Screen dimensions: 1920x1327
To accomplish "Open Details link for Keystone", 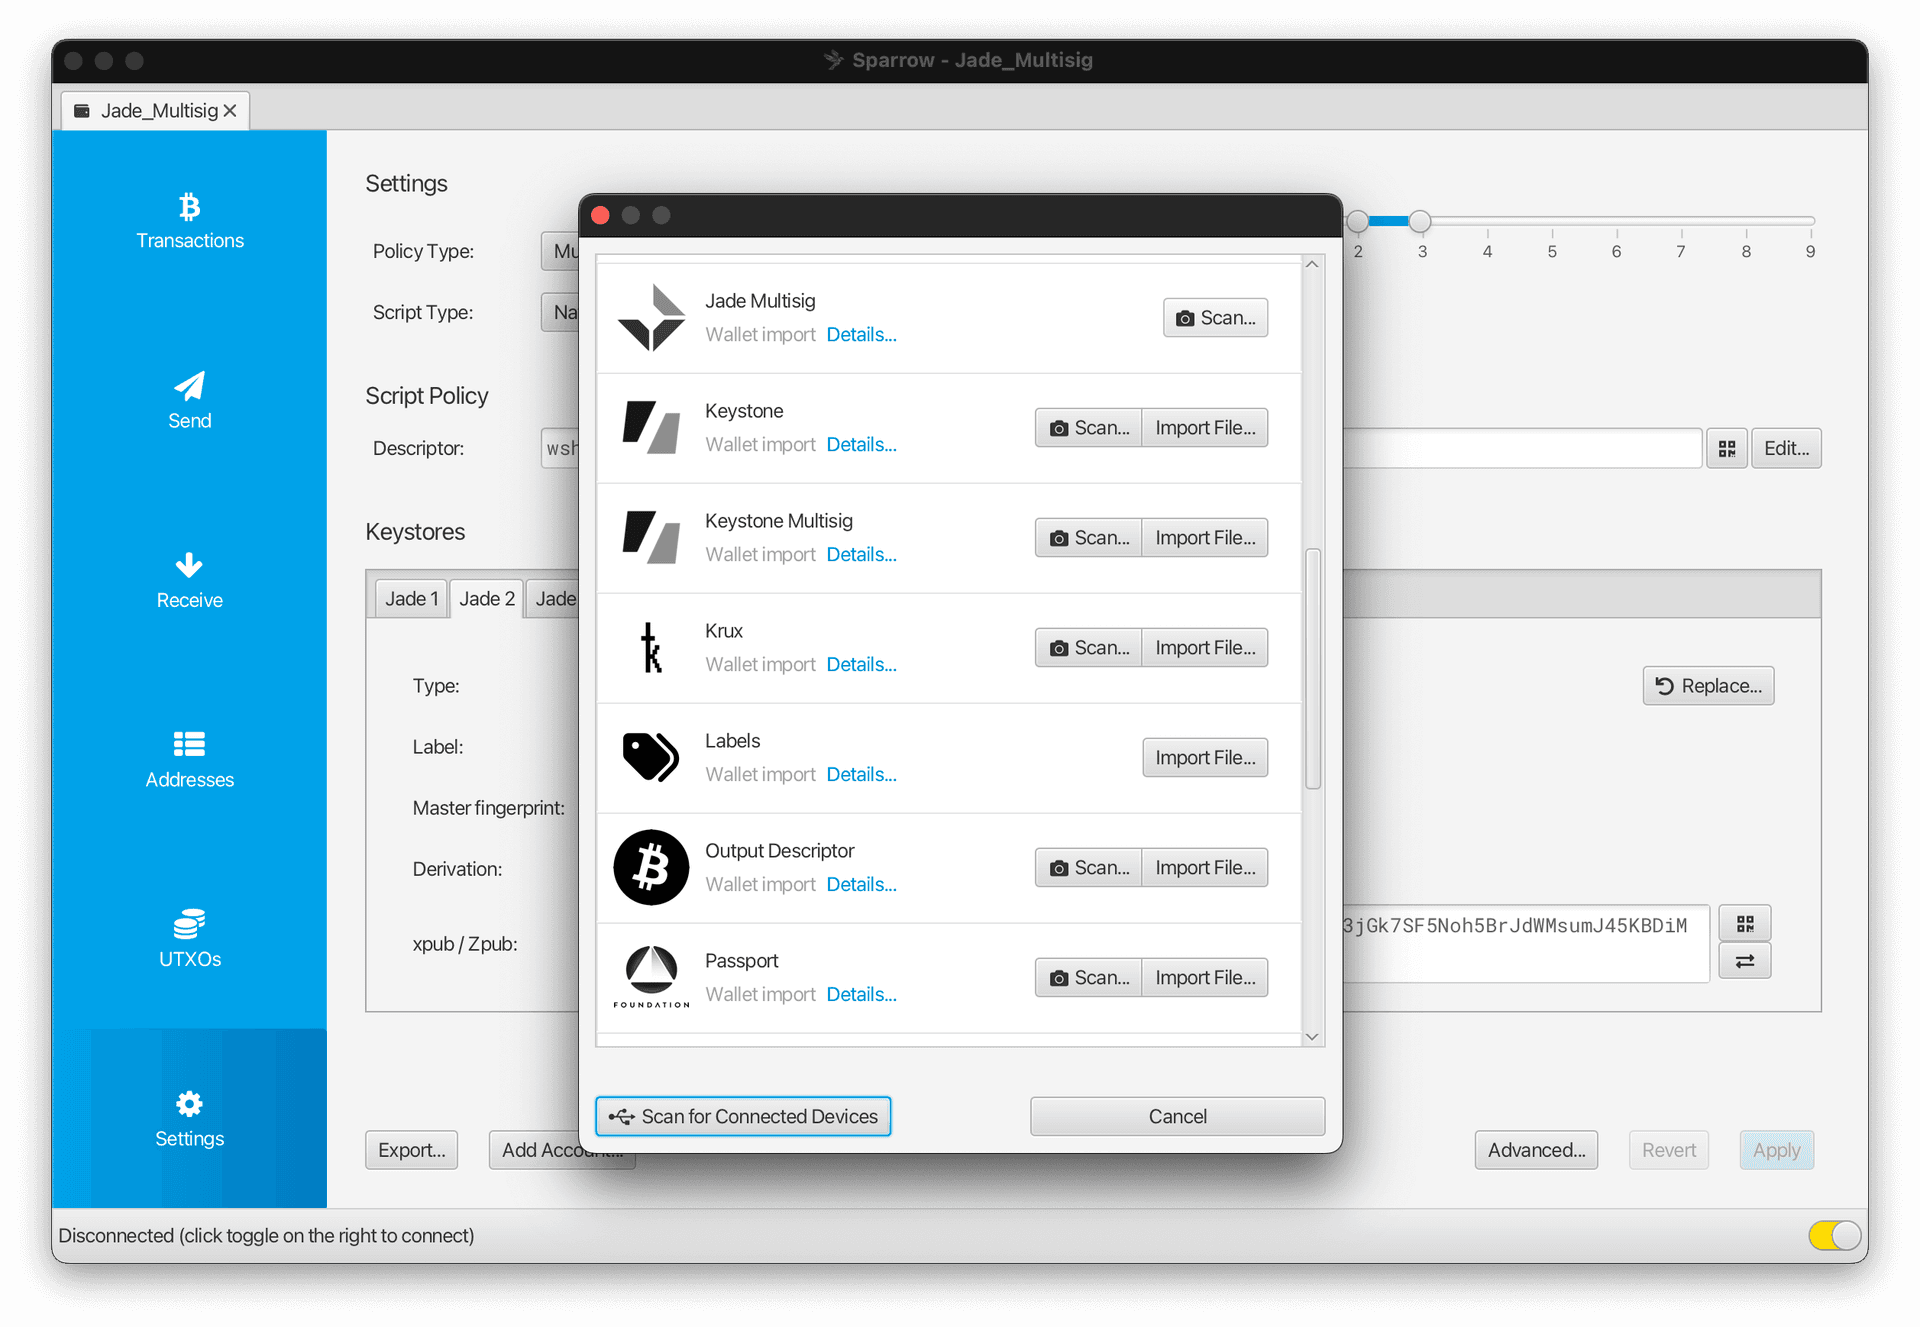I will coord(861,445).
